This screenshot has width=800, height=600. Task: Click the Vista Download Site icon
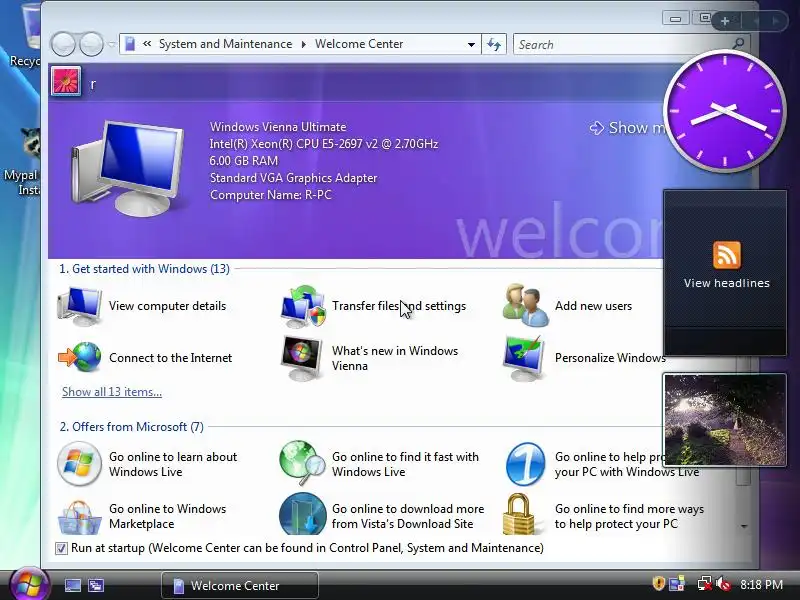(303, 514)
